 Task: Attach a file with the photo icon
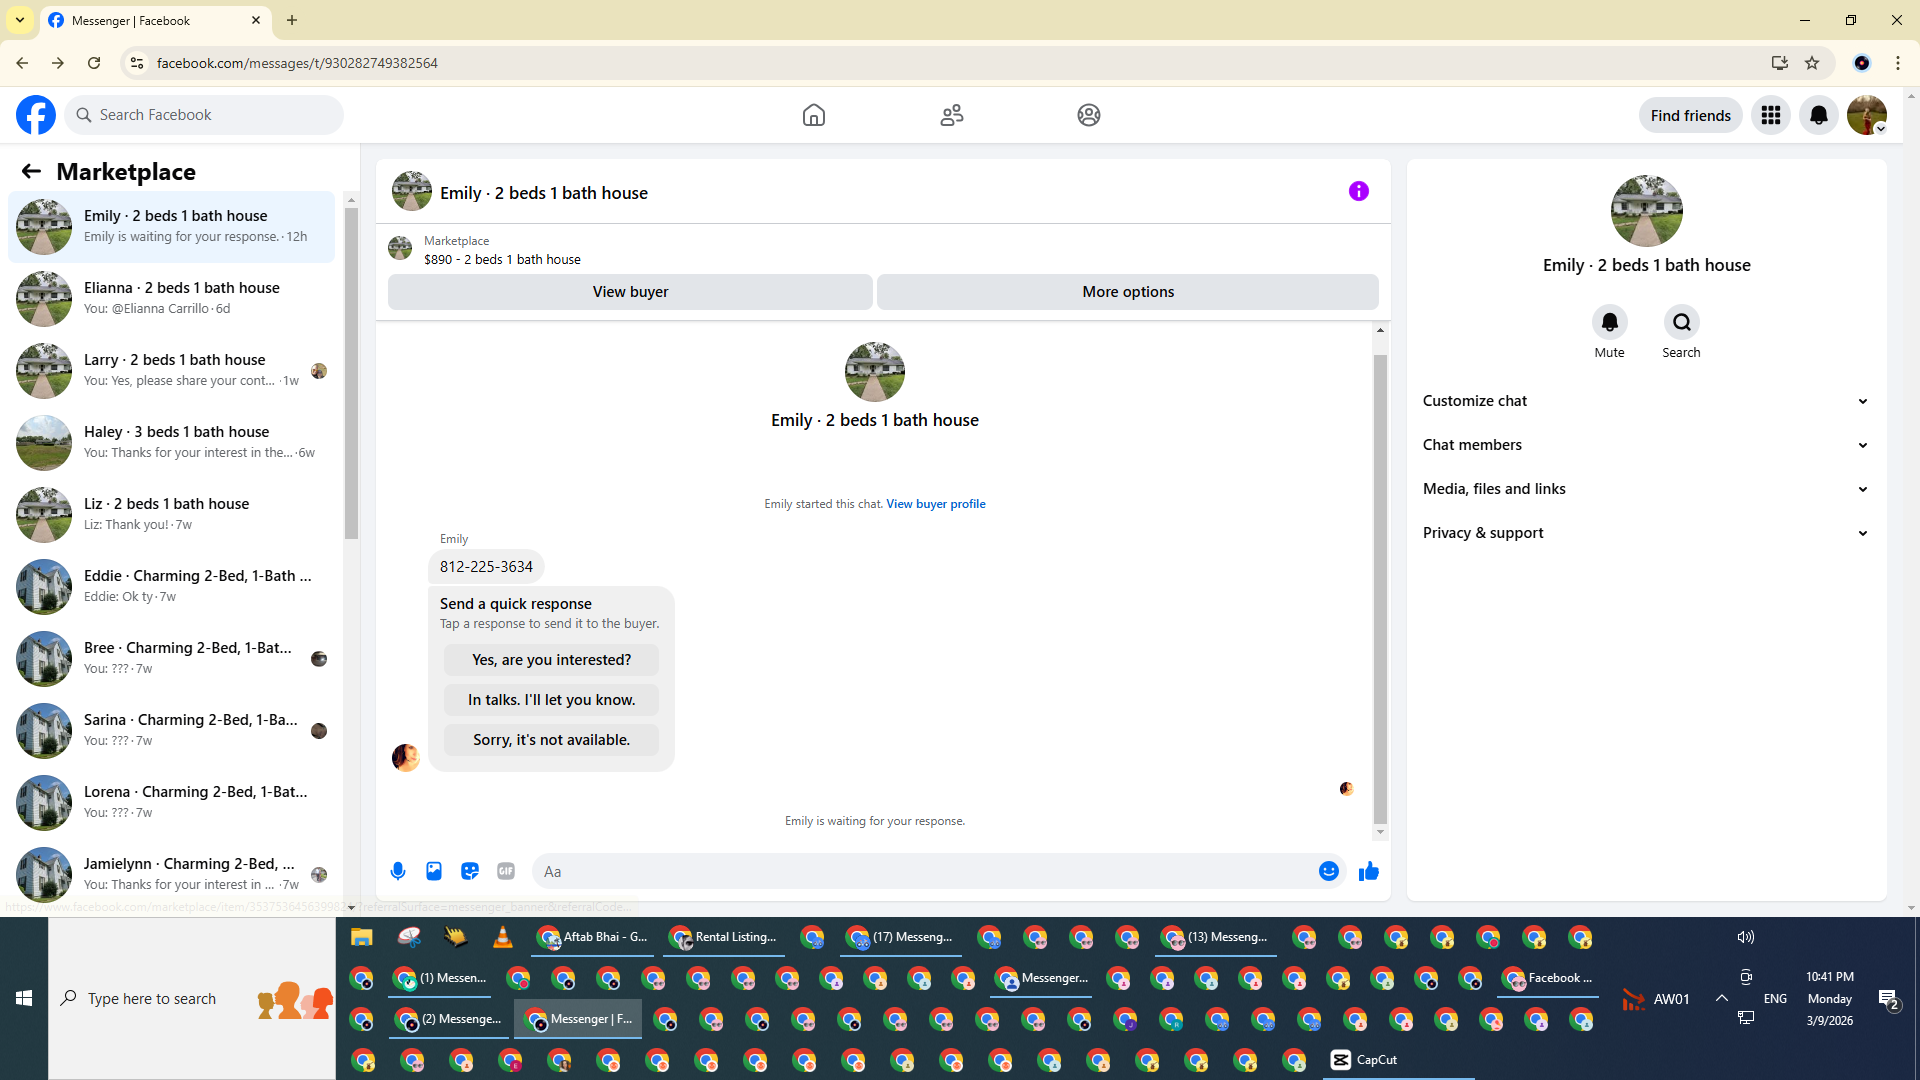click(434, 871)
